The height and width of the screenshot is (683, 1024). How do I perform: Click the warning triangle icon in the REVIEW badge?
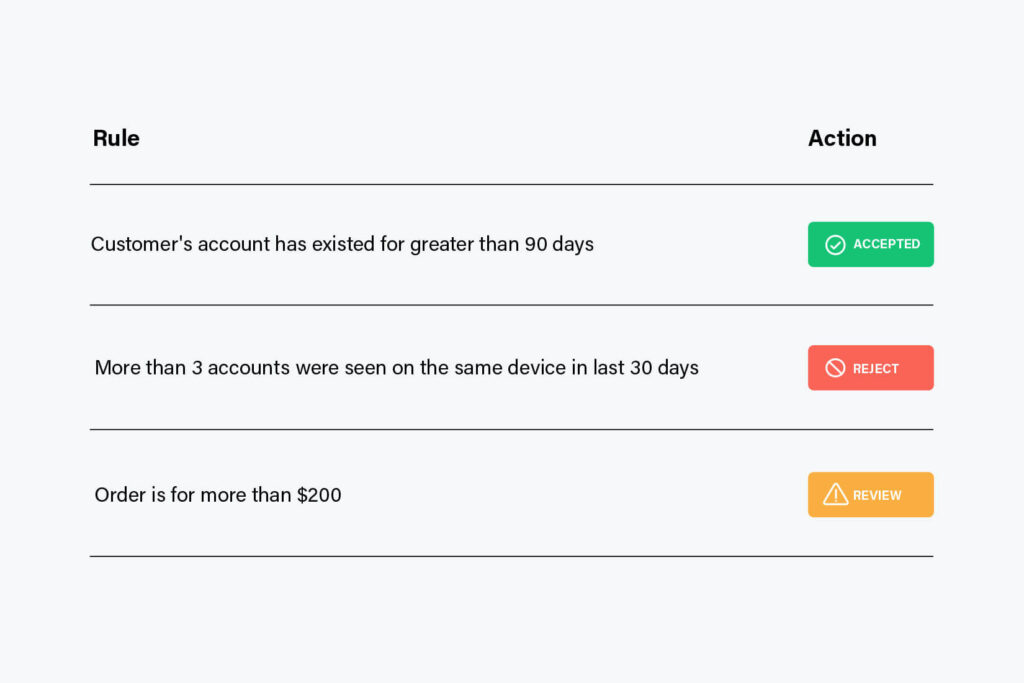coord(835,495)
